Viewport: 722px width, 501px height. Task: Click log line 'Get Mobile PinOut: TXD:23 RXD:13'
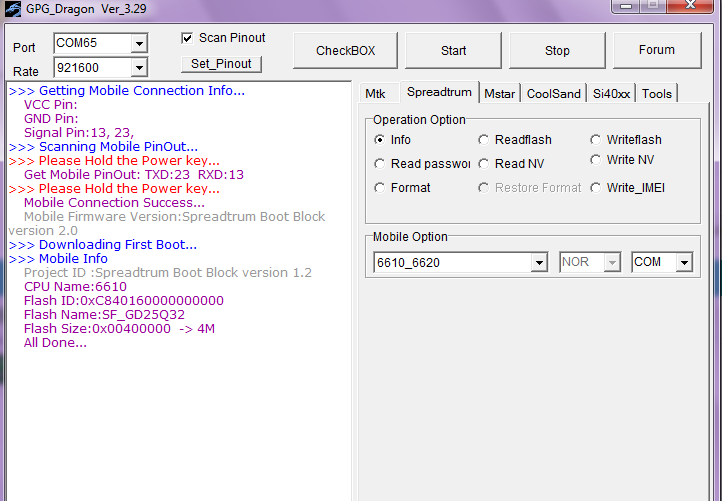coord(134,175)
